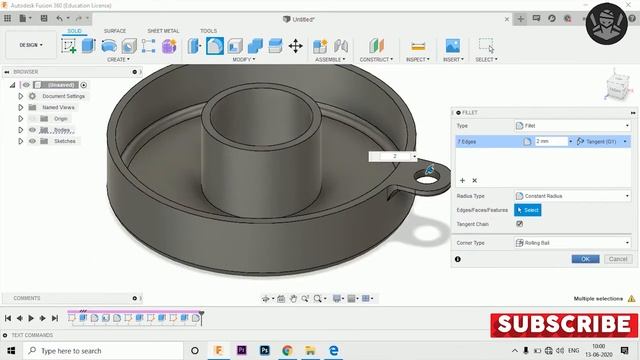Click the Create Sketch tool icon
This screenshot has height=360, width=640.
coord(69,46)
